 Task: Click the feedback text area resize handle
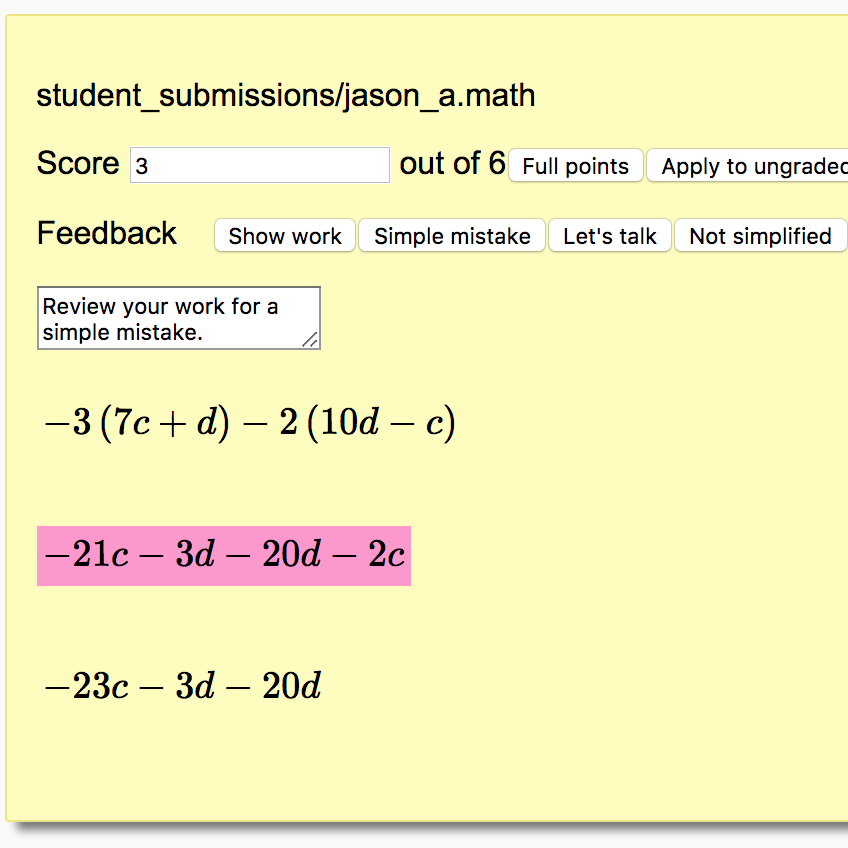[x=310, y=340]
